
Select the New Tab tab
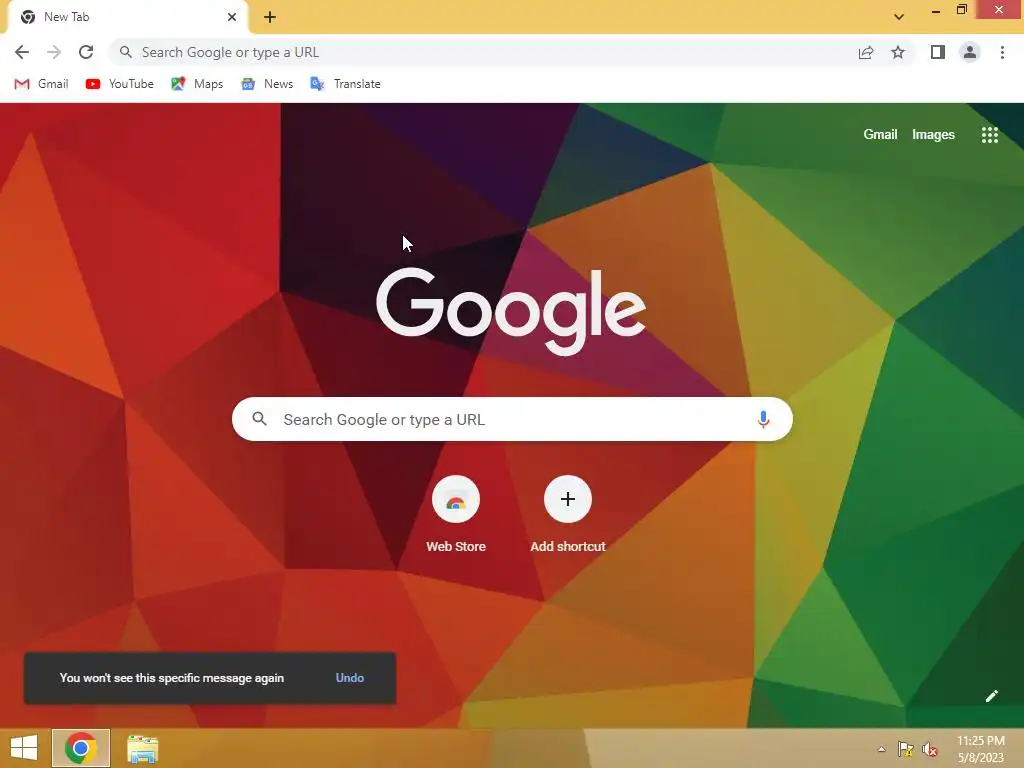(x=127, y=18)
